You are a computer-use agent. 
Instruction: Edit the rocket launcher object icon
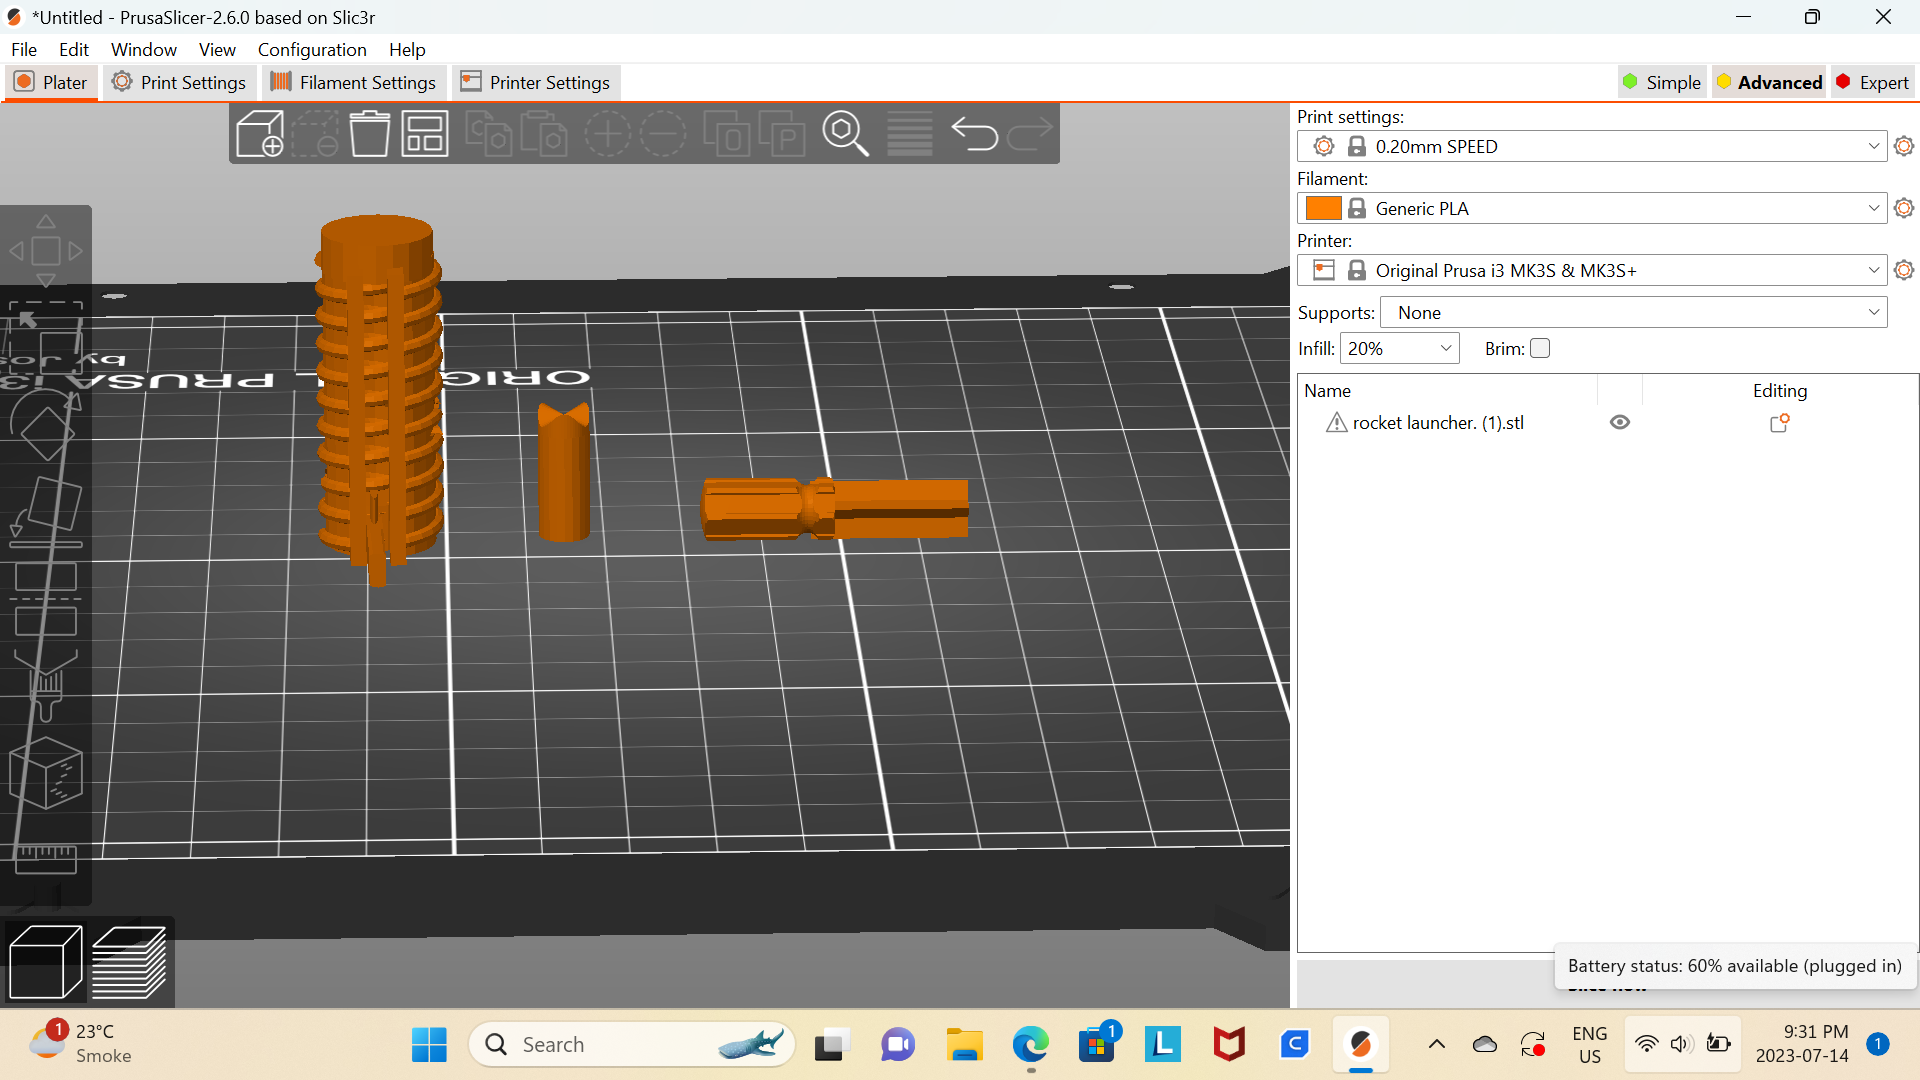(x=1780, y=423)
